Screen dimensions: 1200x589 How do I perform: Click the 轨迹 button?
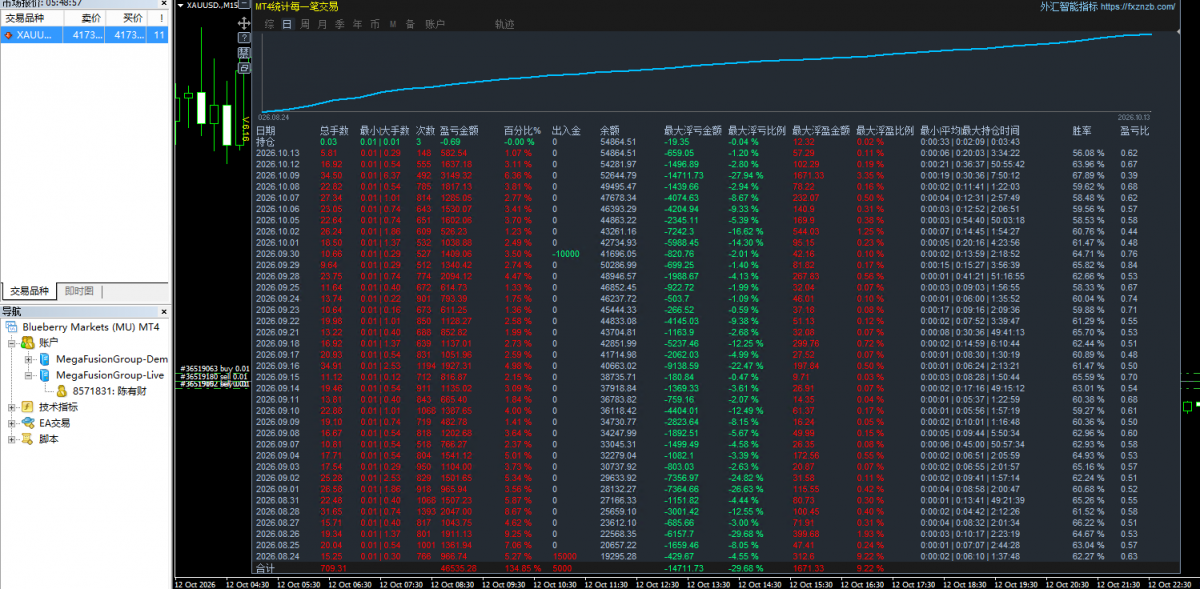[x=505, y=23]
